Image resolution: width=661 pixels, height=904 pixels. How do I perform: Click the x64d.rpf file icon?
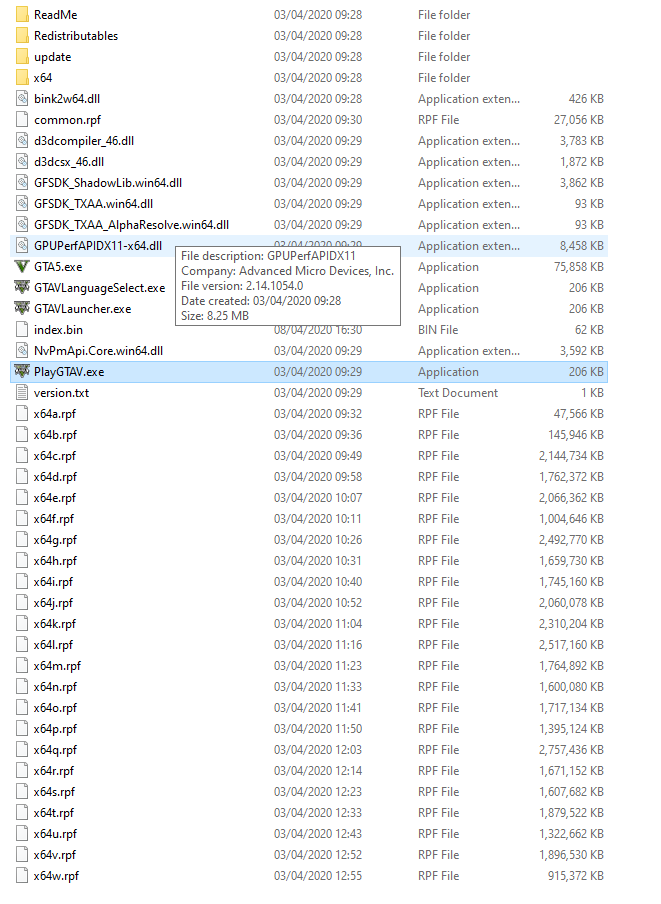[x=22, y=477]
